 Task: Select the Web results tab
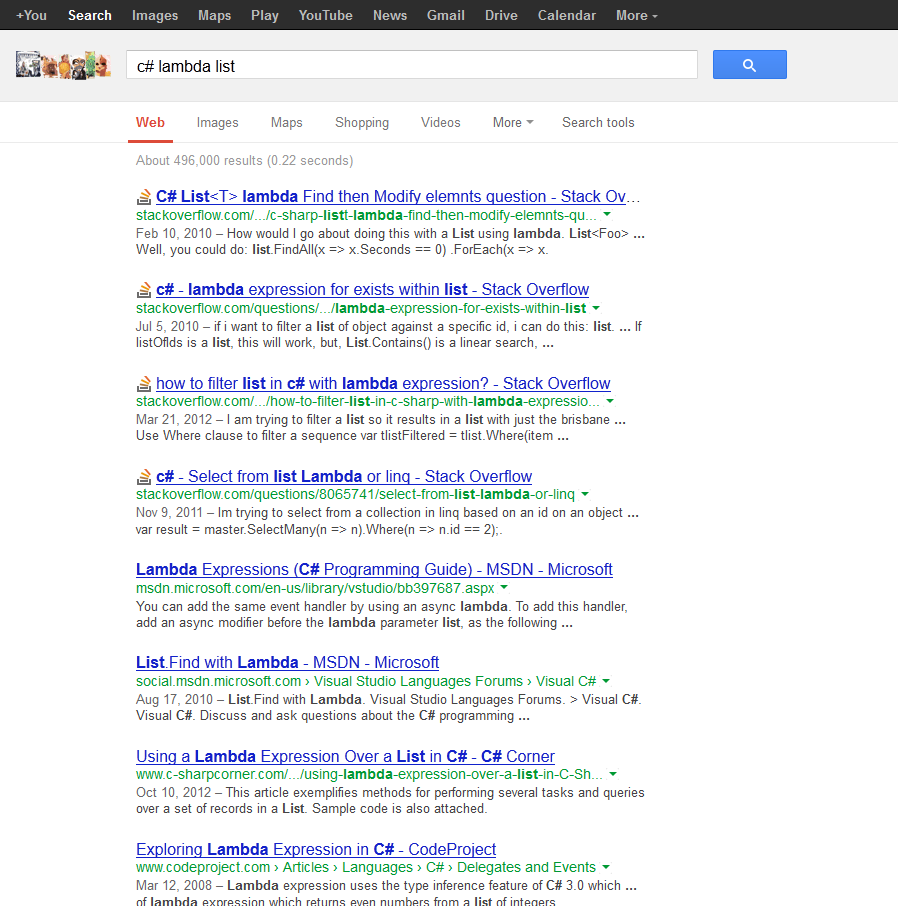coord(150,122)
